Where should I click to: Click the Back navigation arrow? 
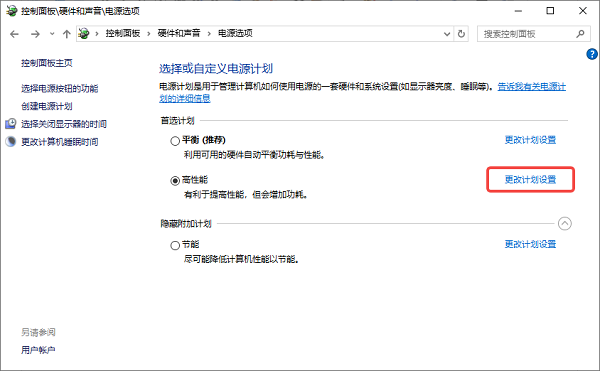click(x=14, y=34)
